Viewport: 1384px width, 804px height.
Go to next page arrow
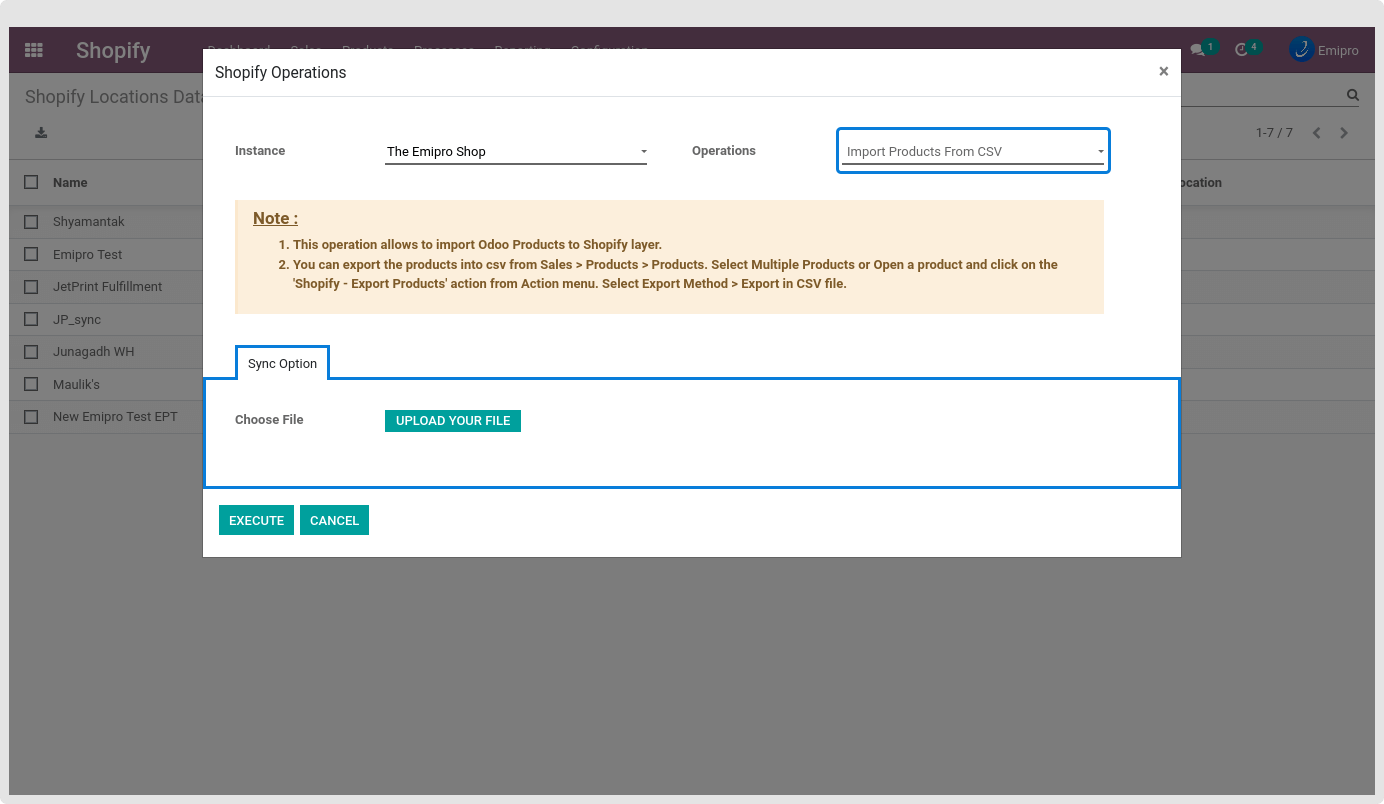point(1344,133)
